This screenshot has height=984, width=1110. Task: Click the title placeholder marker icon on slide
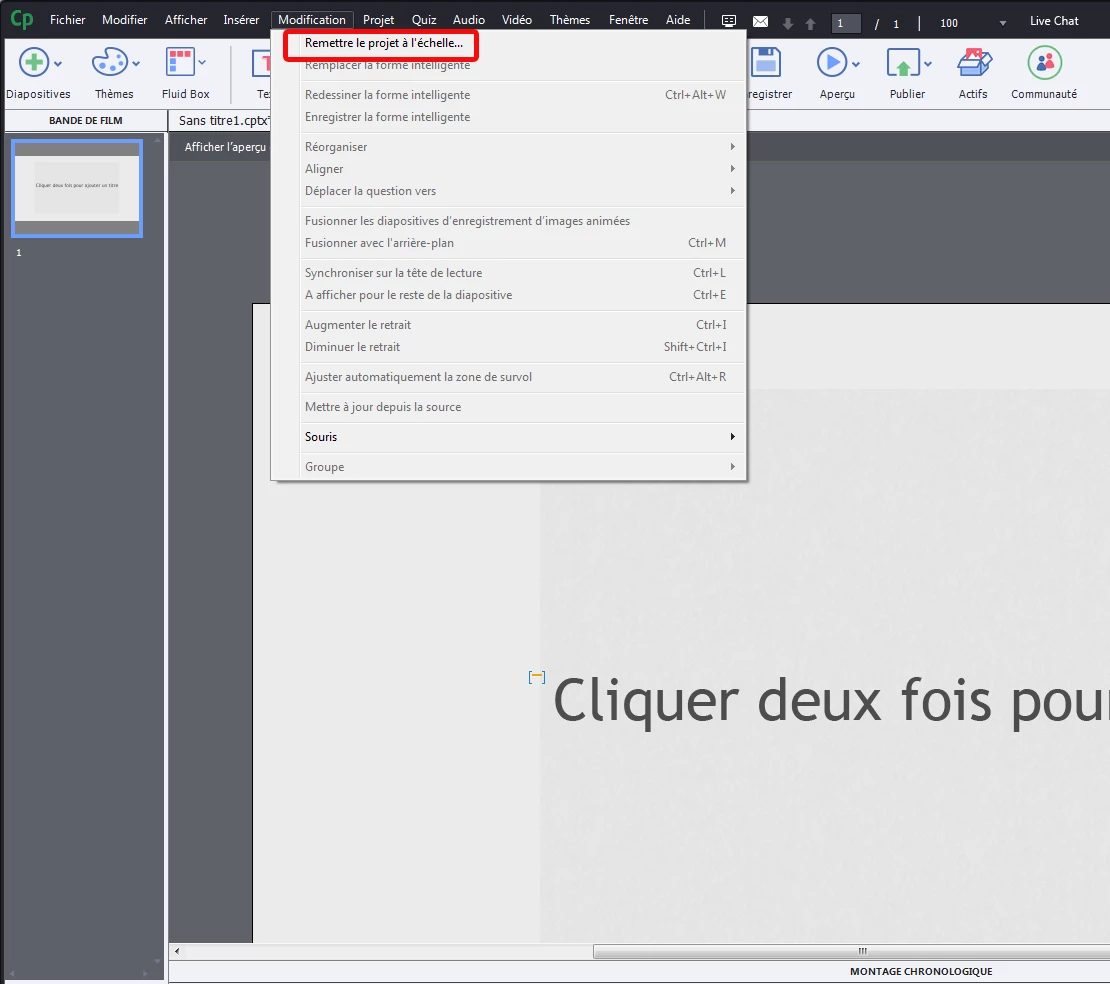pos(537,677)
